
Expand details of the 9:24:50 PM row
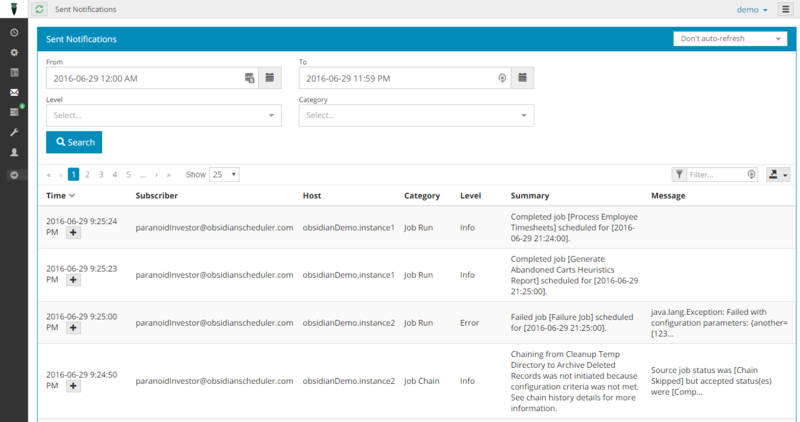point(73,386)
